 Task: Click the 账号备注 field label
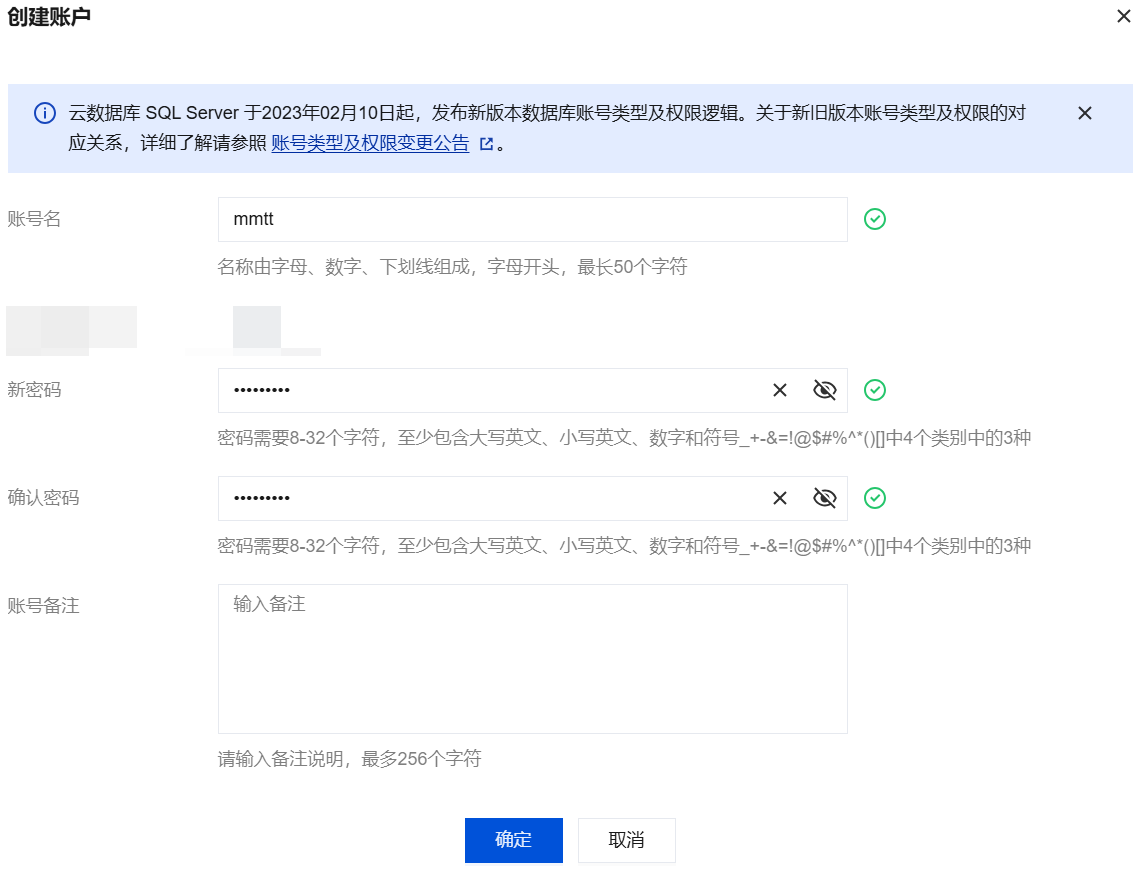43,606
